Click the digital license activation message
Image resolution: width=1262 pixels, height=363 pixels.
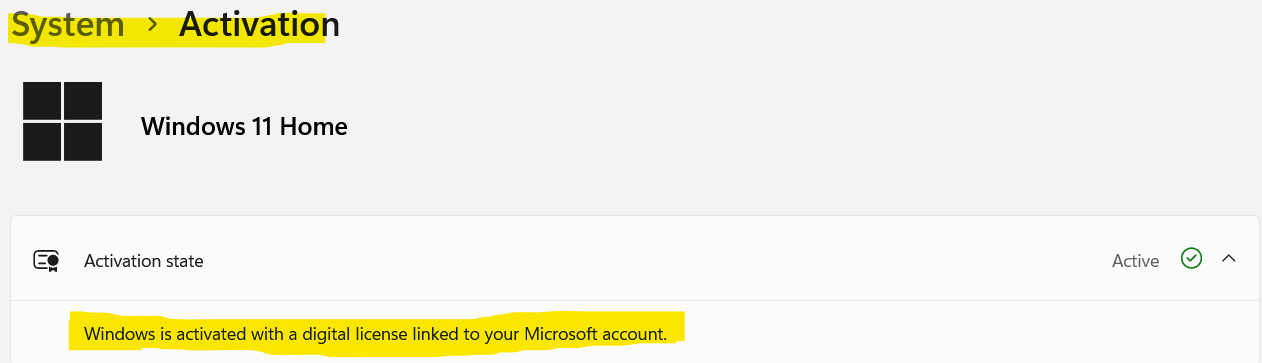click(x=375, y=333)
